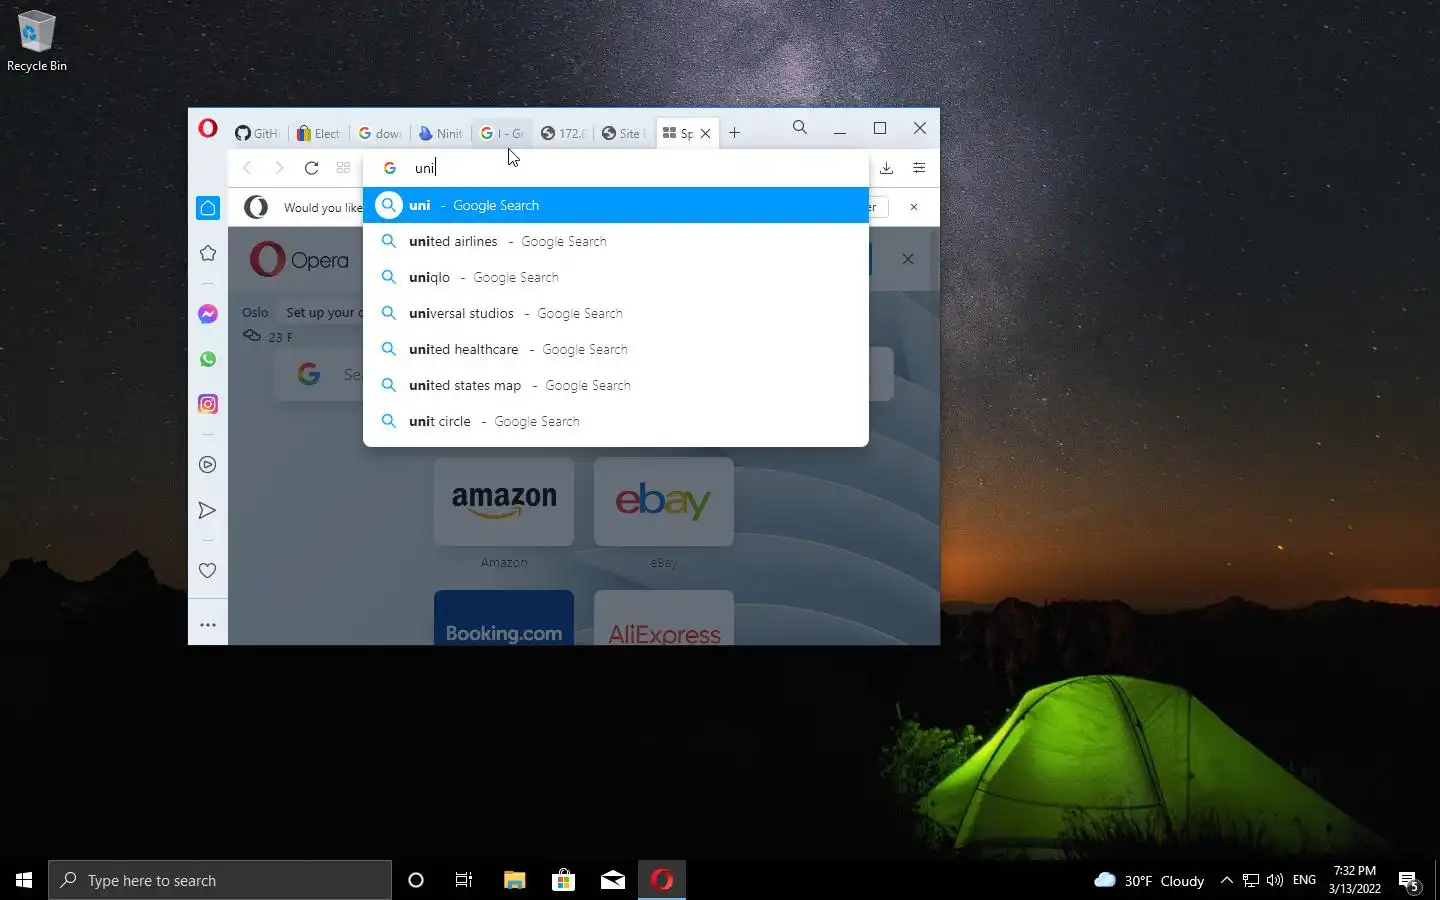Open the Windows Start menu

coord(24,880)
